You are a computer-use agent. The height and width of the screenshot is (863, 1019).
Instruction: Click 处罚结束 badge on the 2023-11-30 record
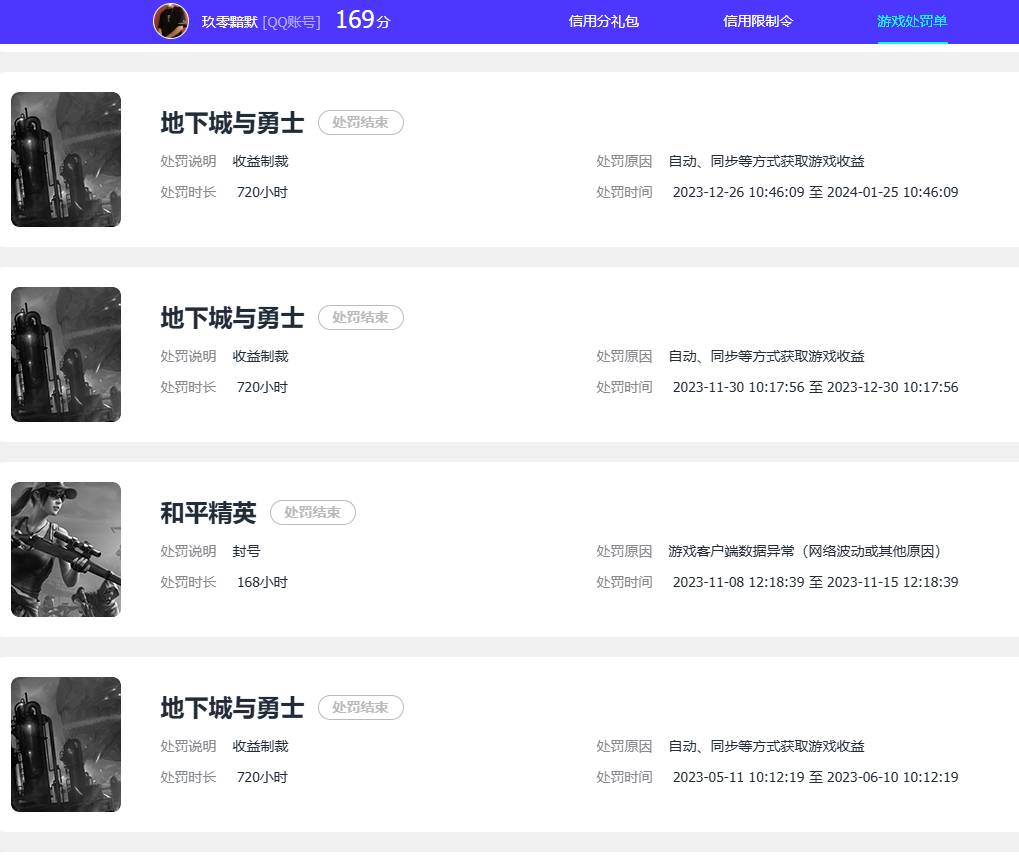point(361,317)
